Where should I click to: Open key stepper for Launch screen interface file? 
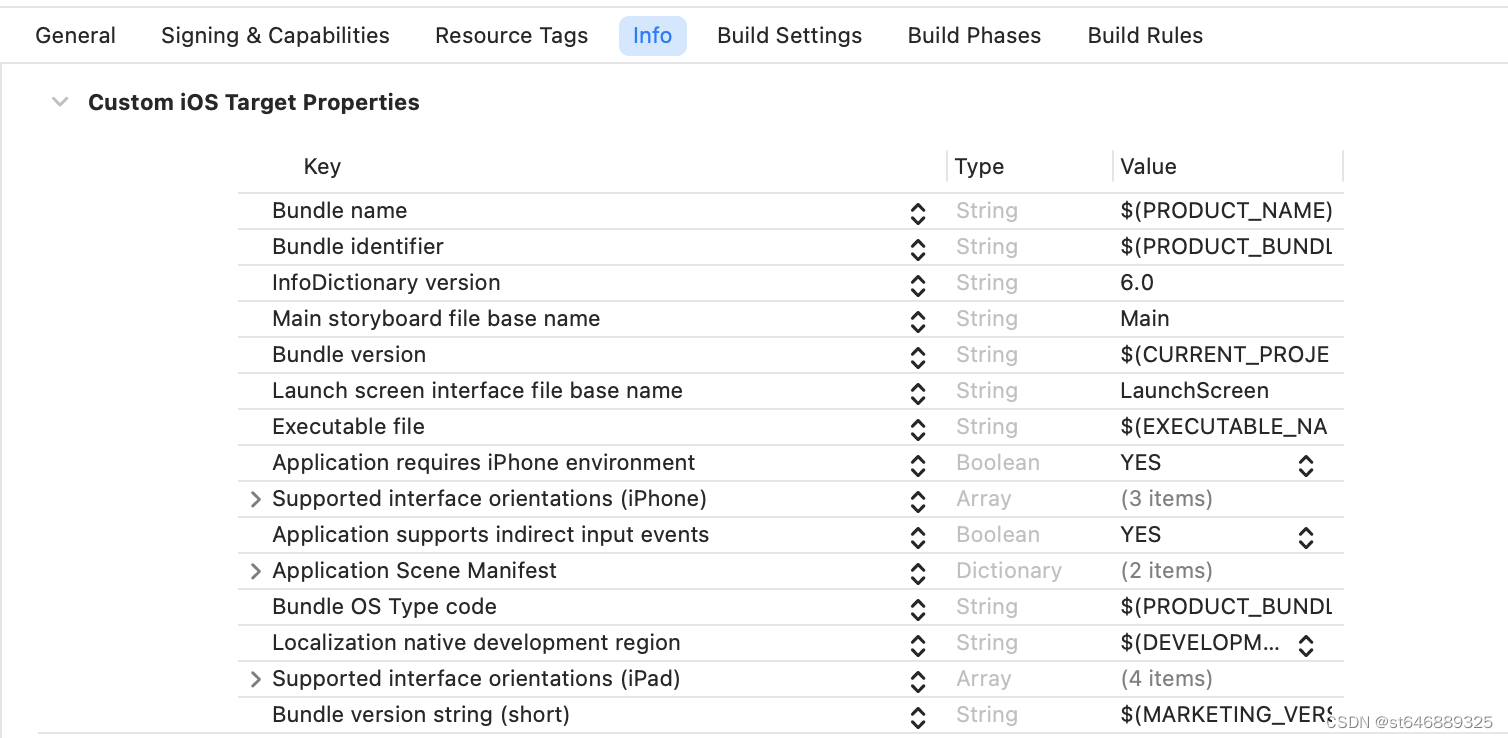(x=917, y=392)
